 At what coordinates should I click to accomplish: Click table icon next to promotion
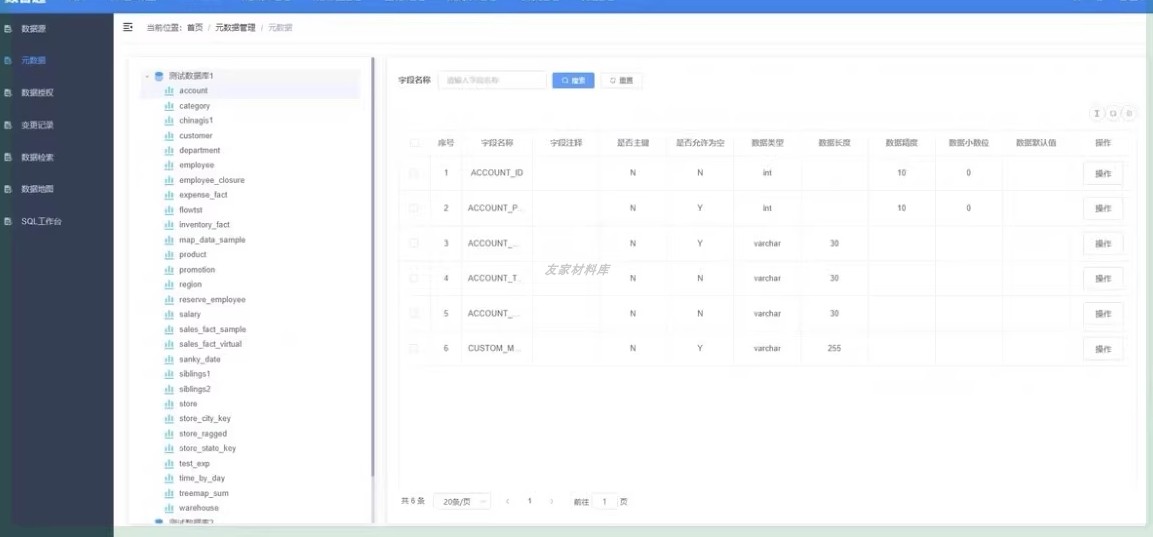tap(169, 270)
